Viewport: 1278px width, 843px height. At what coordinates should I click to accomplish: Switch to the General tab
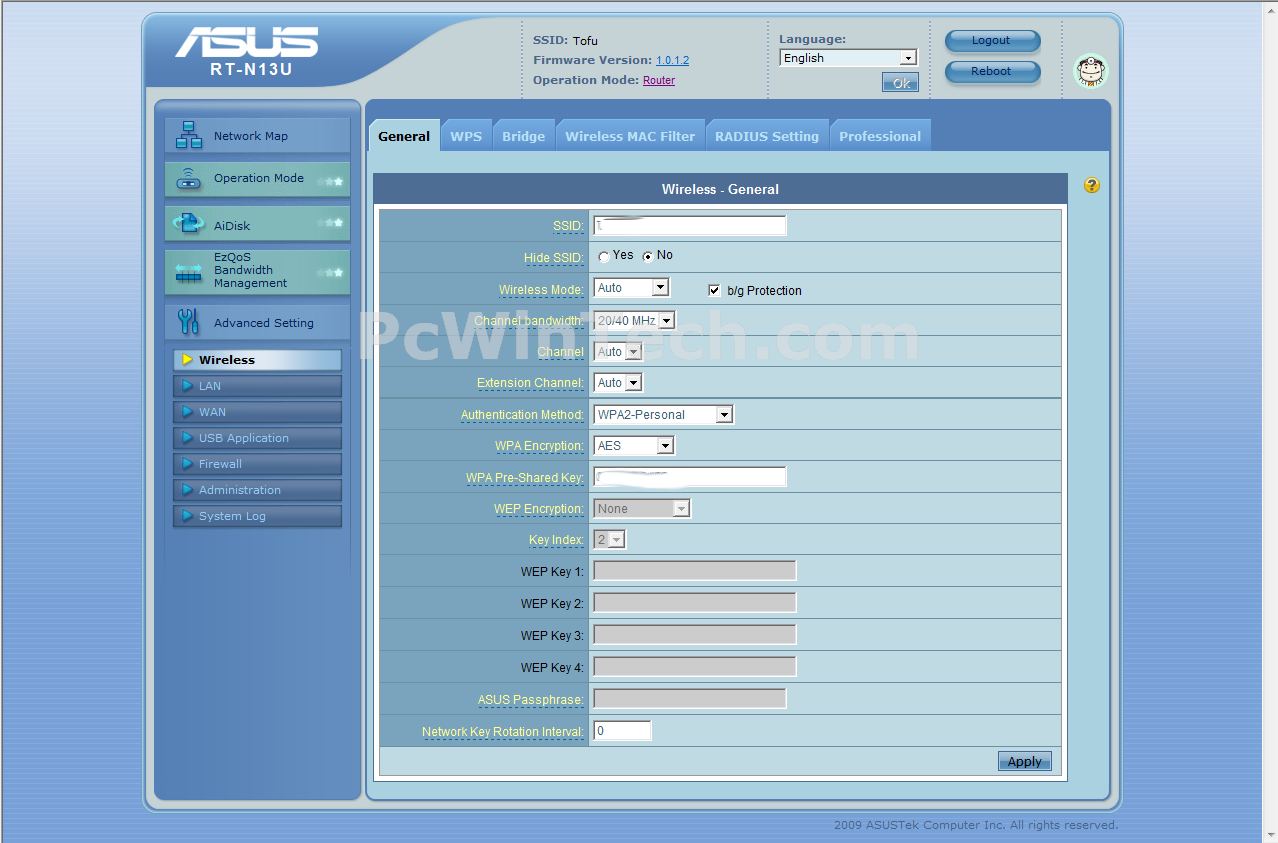(404, 136)
